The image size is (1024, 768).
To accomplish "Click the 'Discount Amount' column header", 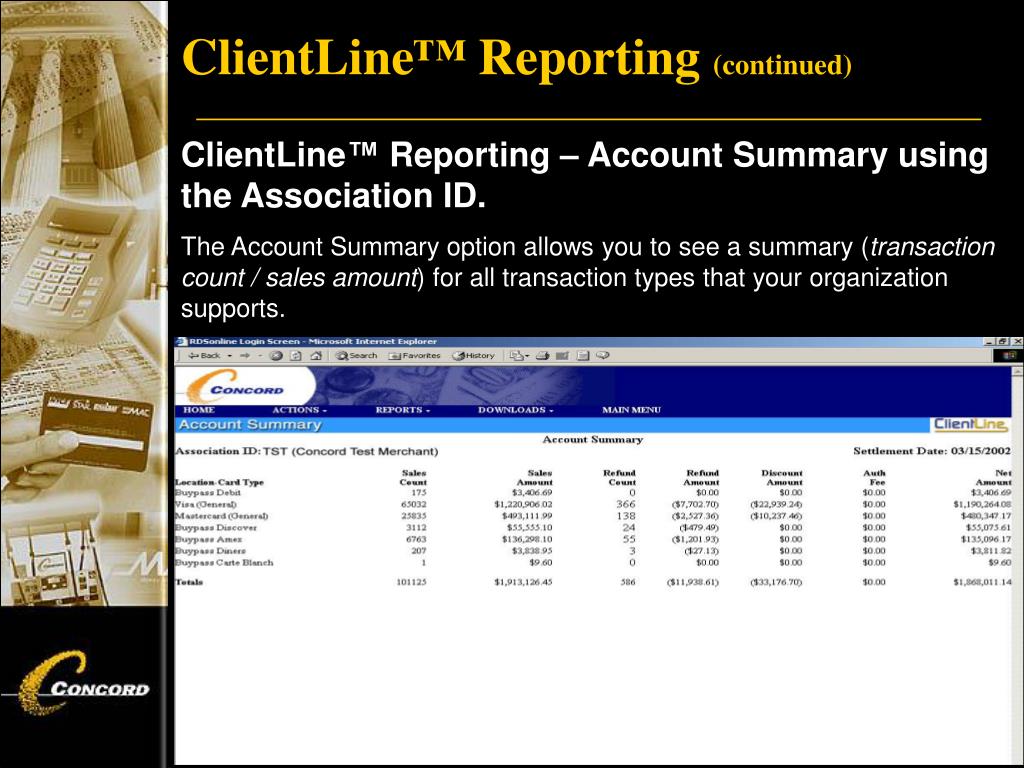I will point(782,477).
